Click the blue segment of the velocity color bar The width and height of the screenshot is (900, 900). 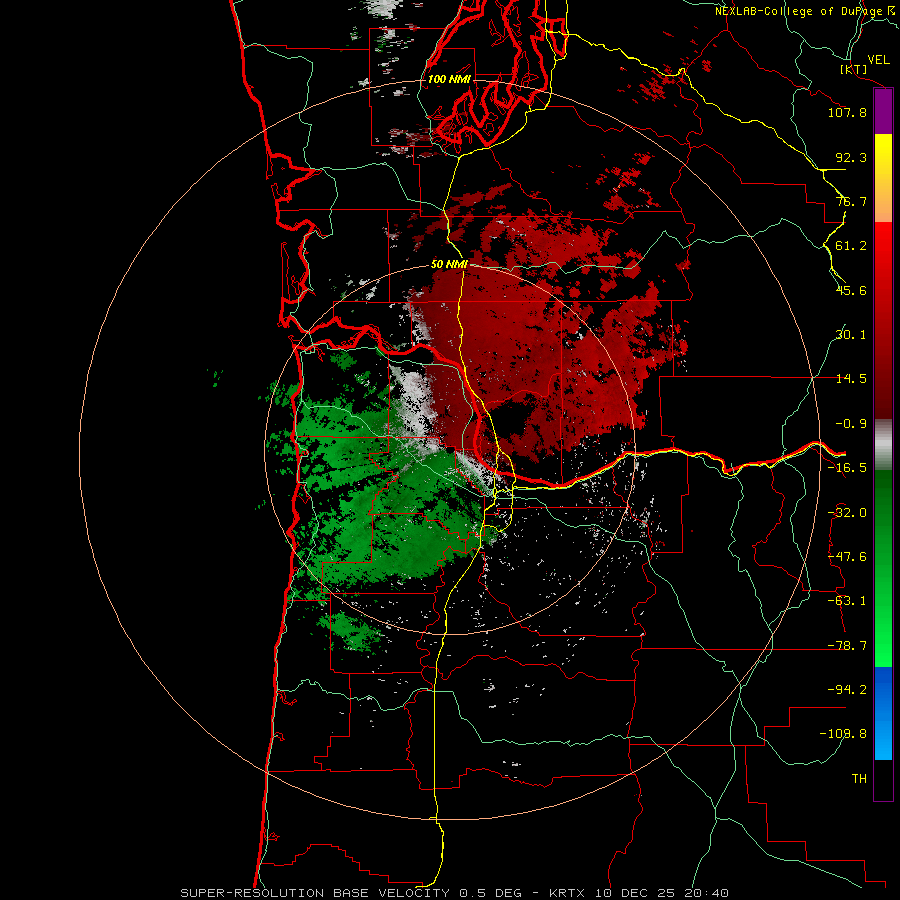pyautogui.click(x=883, y=713)
